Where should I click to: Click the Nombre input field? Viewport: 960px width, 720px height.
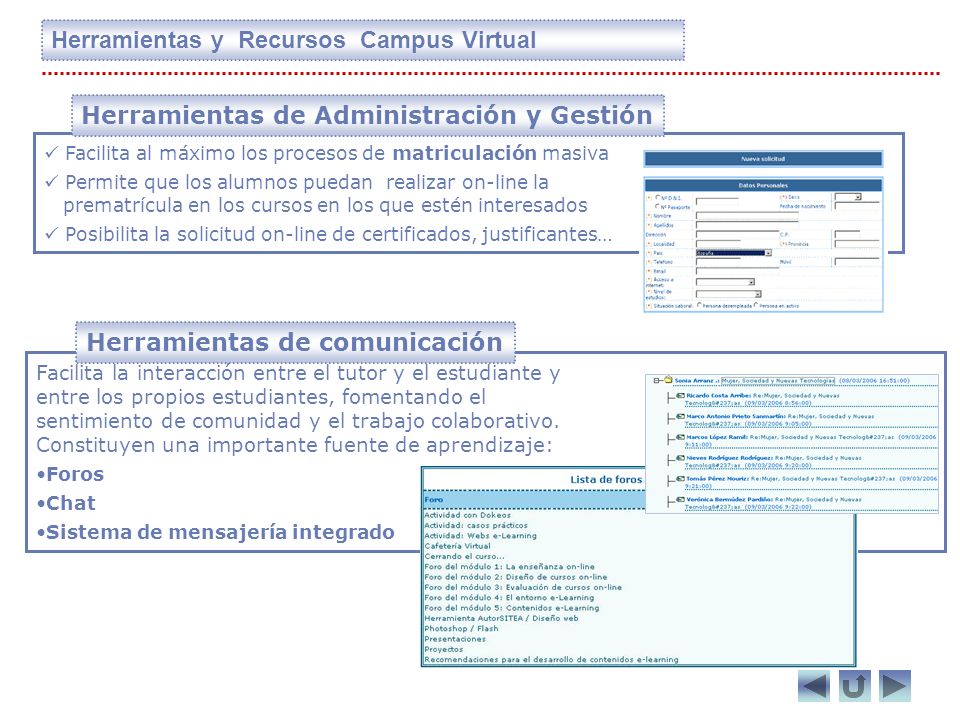tap(747, 216)
